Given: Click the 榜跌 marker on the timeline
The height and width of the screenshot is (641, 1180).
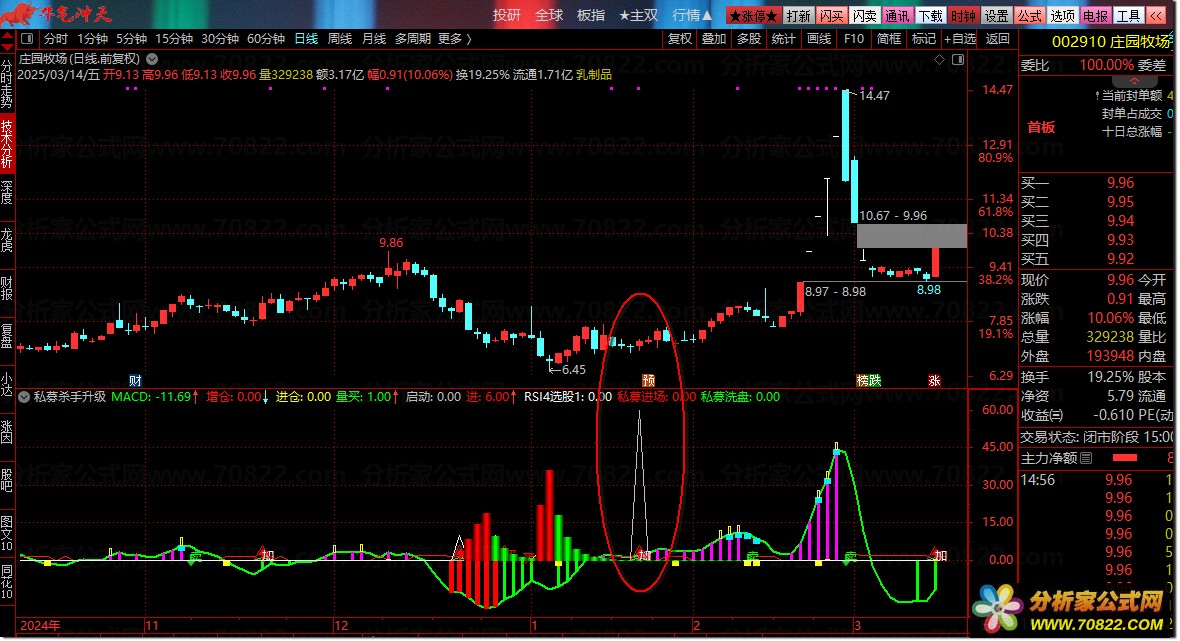Looking at the screenshot, I should (x=869, y=381).
